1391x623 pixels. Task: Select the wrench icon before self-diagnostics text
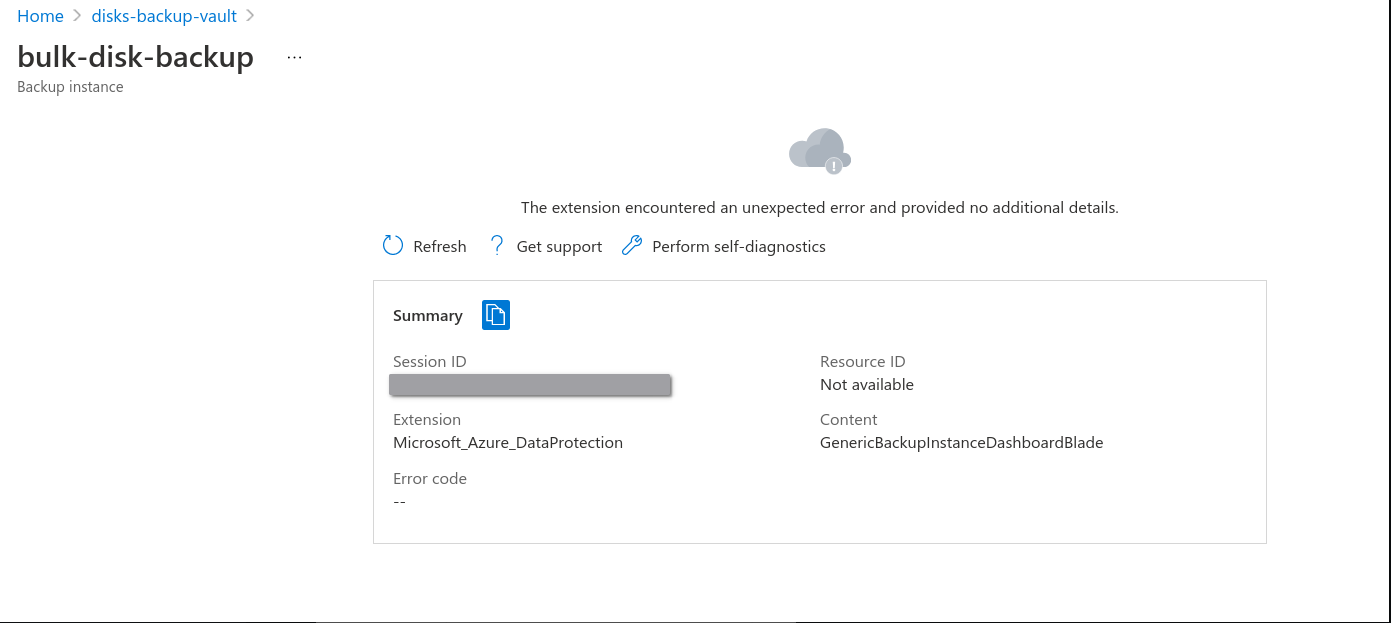(x=632, y=245)
